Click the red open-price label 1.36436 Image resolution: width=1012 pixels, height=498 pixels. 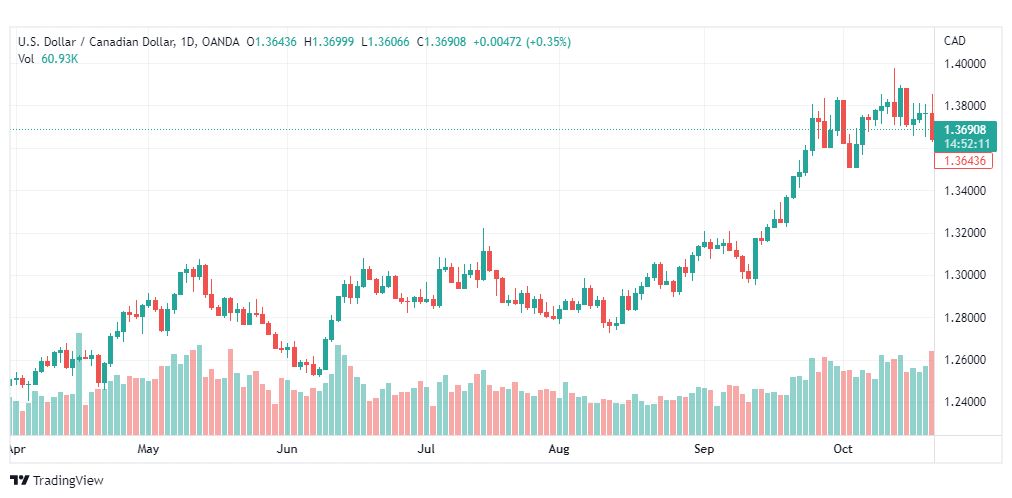point(963,161)
